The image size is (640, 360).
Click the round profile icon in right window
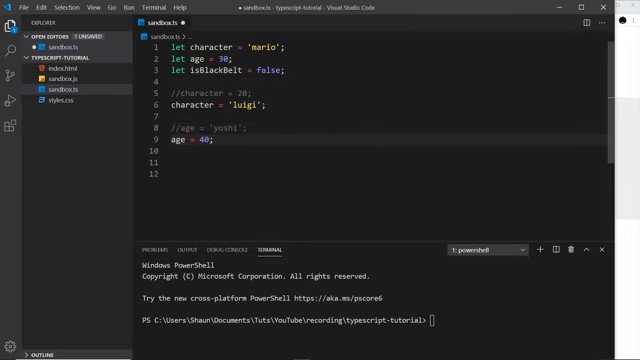click(622, 20)
